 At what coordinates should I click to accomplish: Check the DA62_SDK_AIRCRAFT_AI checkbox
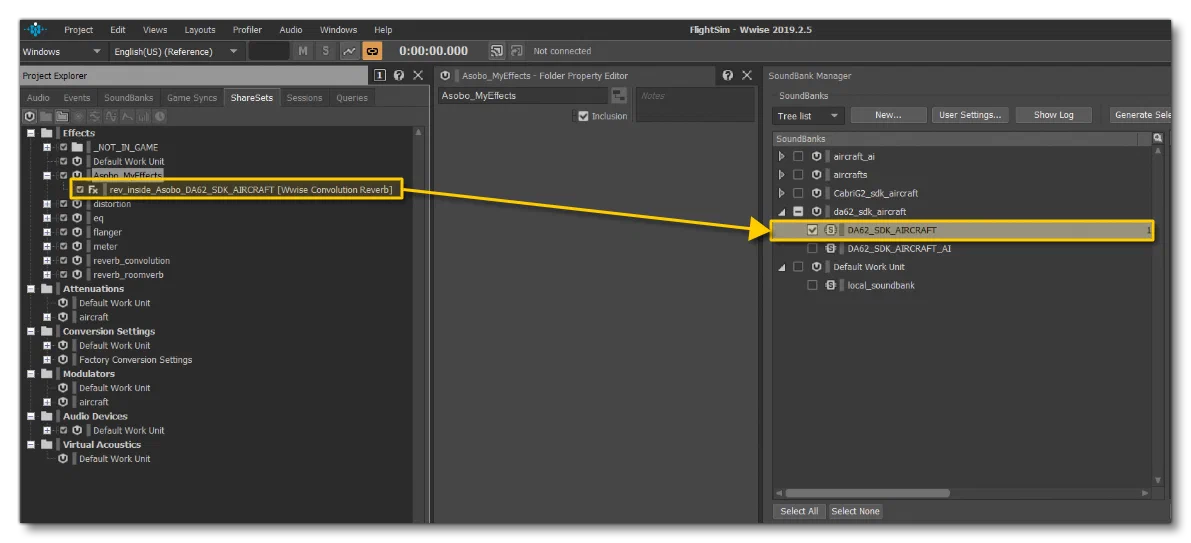pos(812,248)
